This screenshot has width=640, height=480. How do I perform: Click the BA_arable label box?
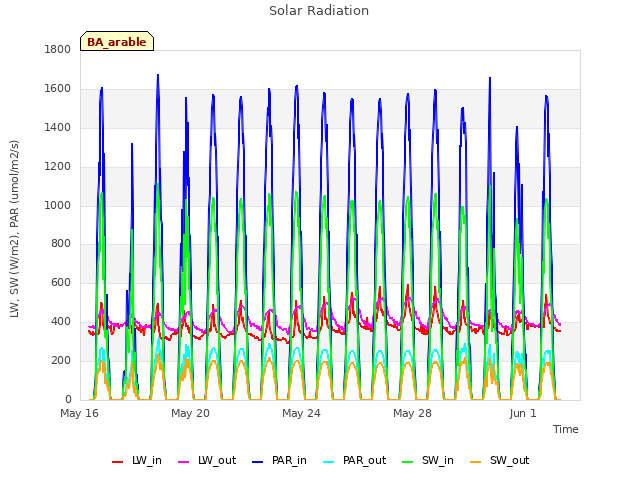[x=117, y=41]
